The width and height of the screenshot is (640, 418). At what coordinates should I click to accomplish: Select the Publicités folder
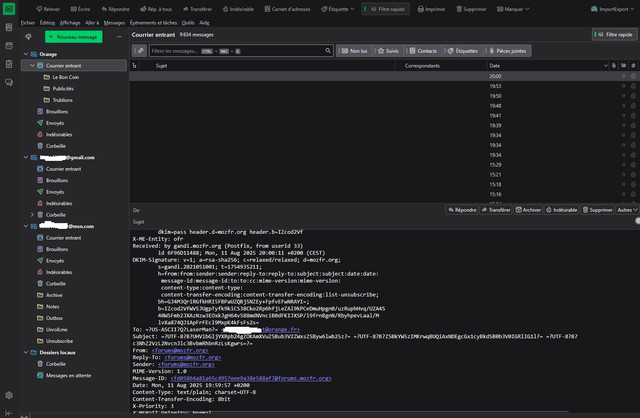[63, 89]
